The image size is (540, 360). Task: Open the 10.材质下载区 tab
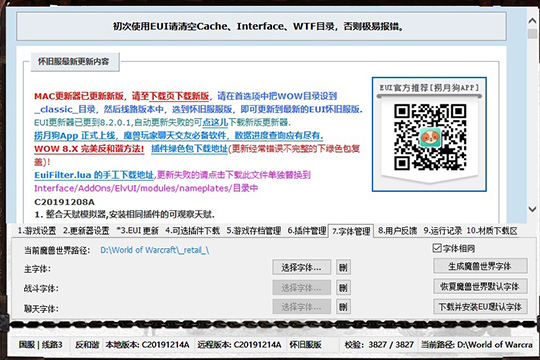point(492,230)
